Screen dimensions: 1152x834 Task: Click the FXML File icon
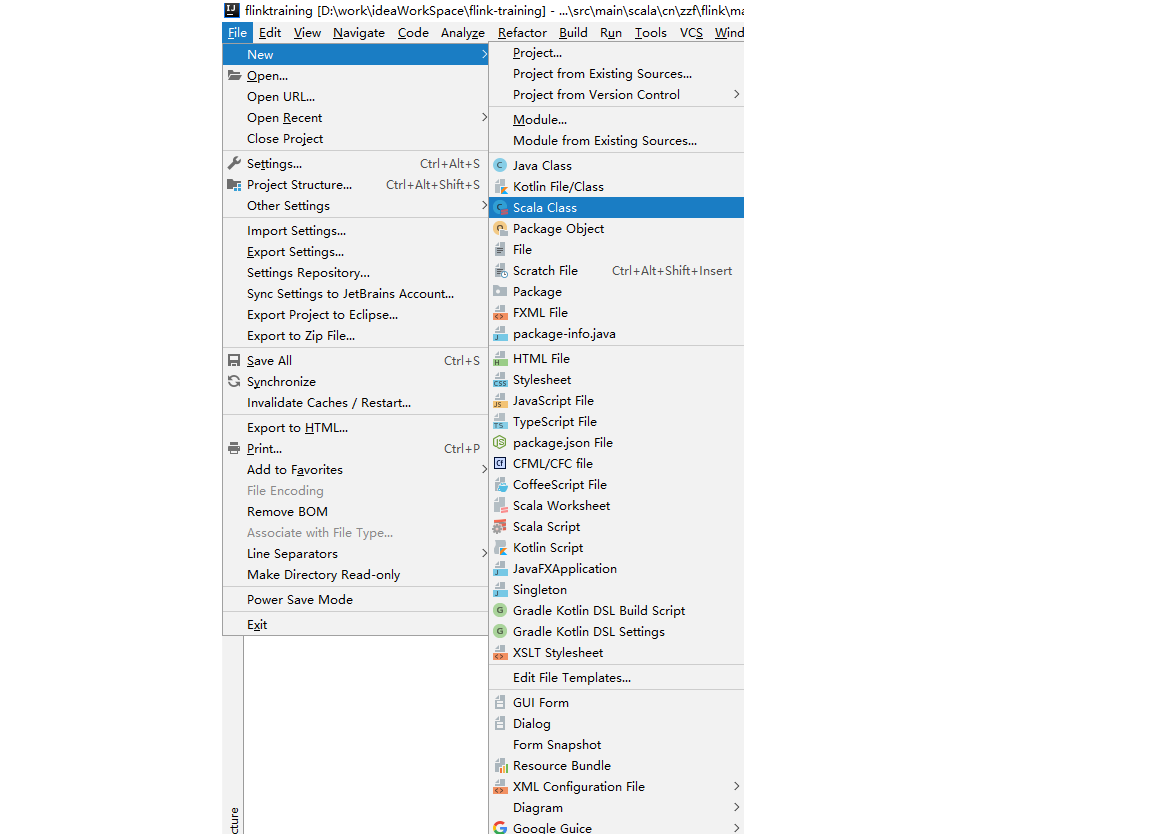coord(500,312)
